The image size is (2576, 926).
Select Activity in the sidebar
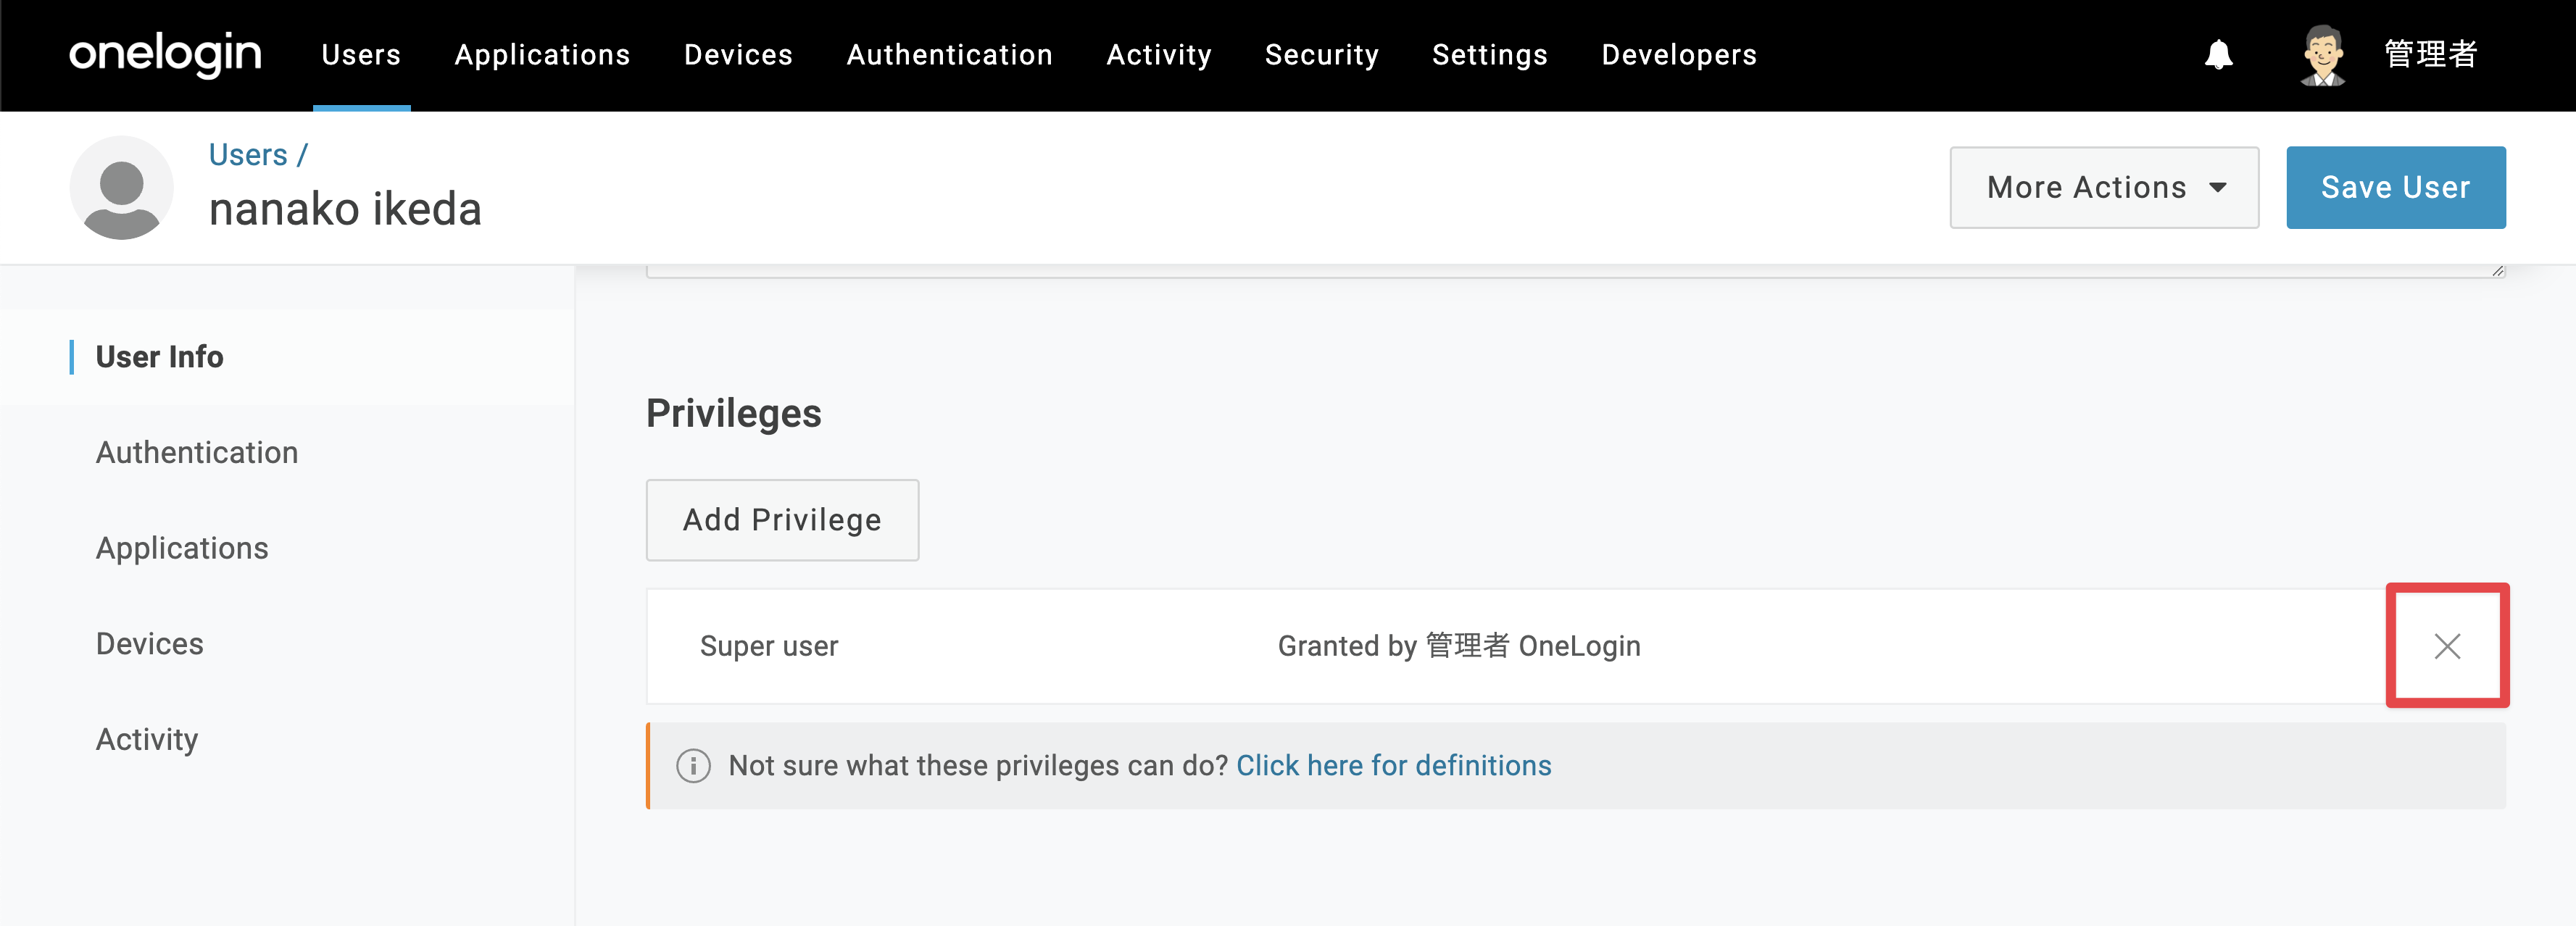point(147,740)
